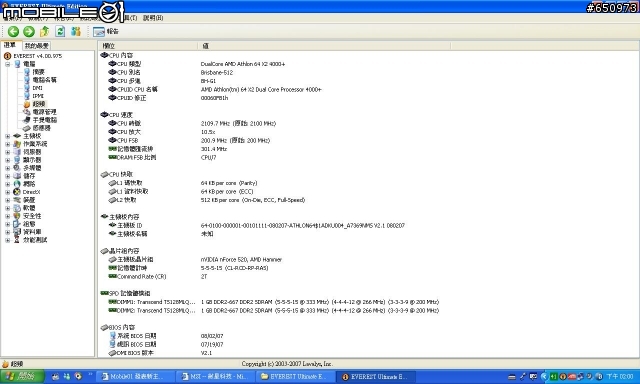Click the 作業系統 Windows flag icon

click(x=17, y=144)
